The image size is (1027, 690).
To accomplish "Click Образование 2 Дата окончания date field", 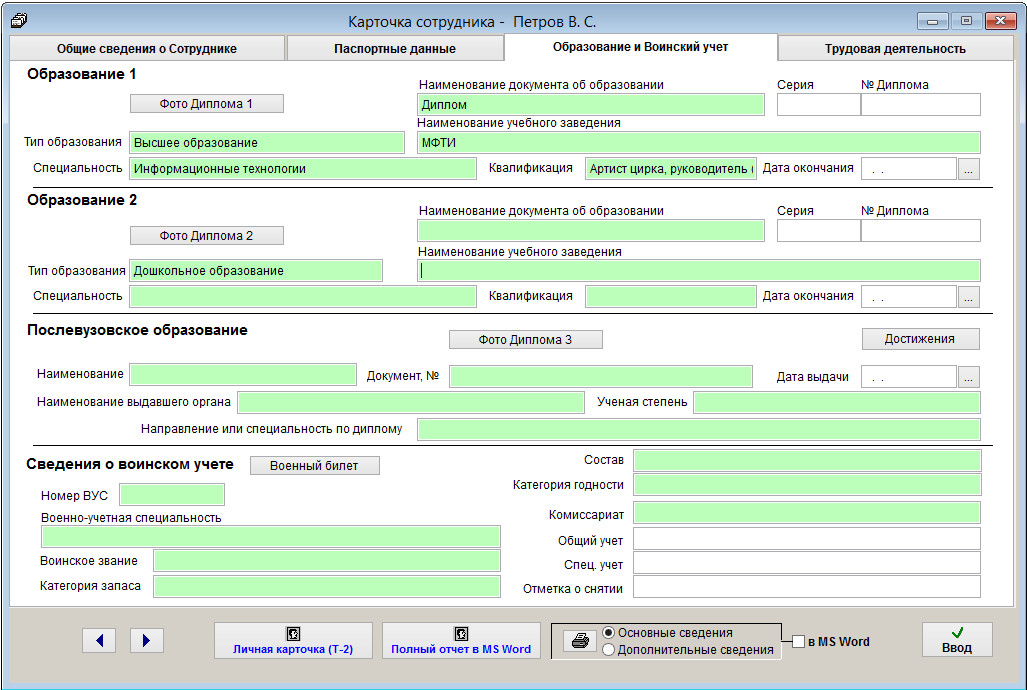I will pos(909,297).
